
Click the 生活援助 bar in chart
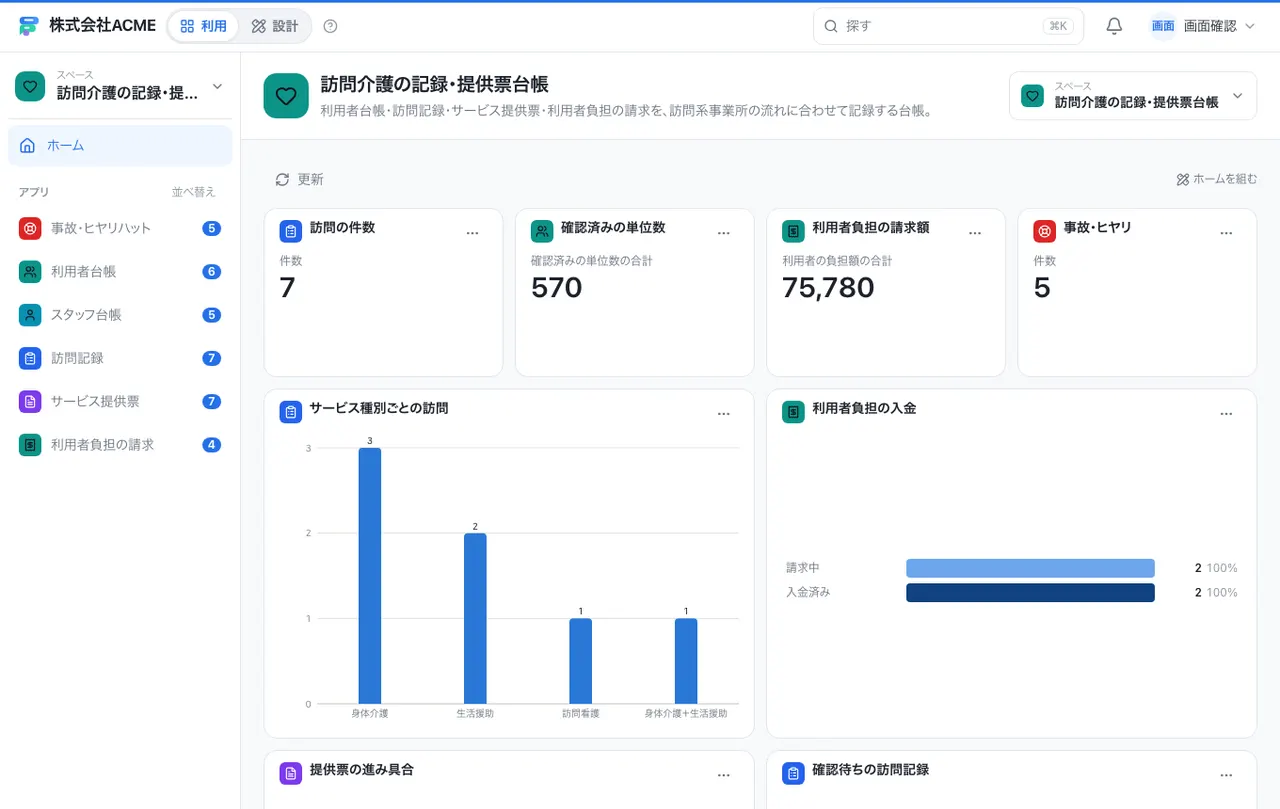[475, 618]
